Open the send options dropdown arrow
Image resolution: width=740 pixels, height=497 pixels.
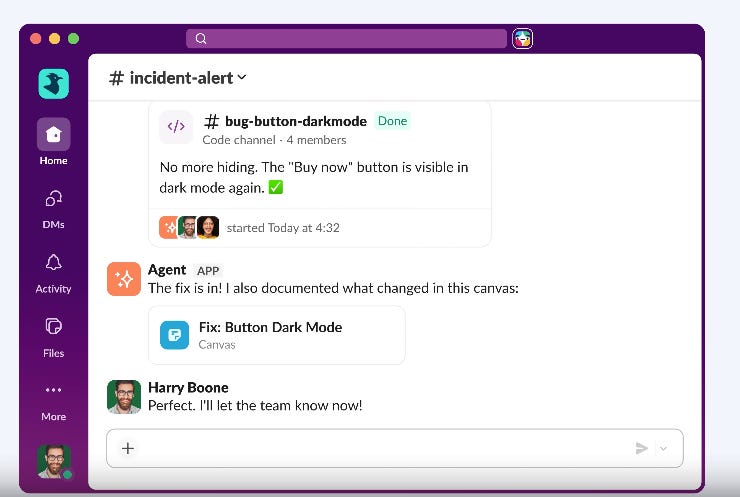coord(664,448)
